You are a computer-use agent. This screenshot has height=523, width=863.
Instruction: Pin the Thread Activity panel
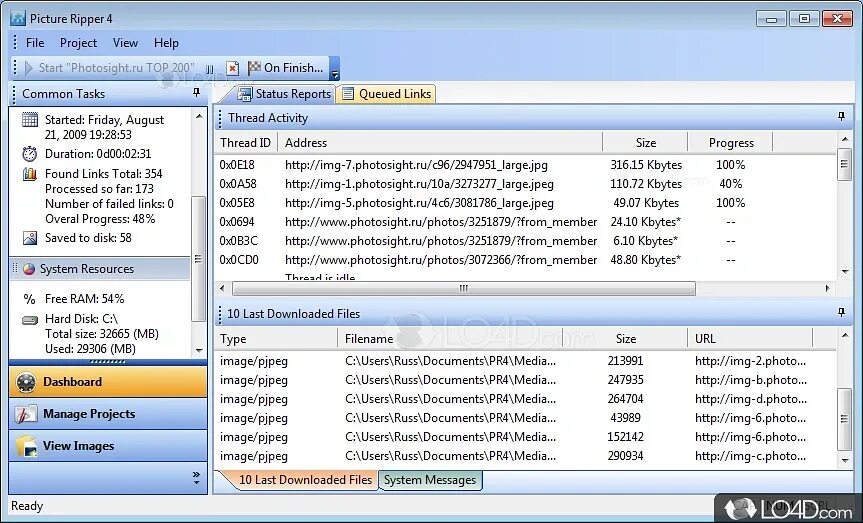point(841,116)
